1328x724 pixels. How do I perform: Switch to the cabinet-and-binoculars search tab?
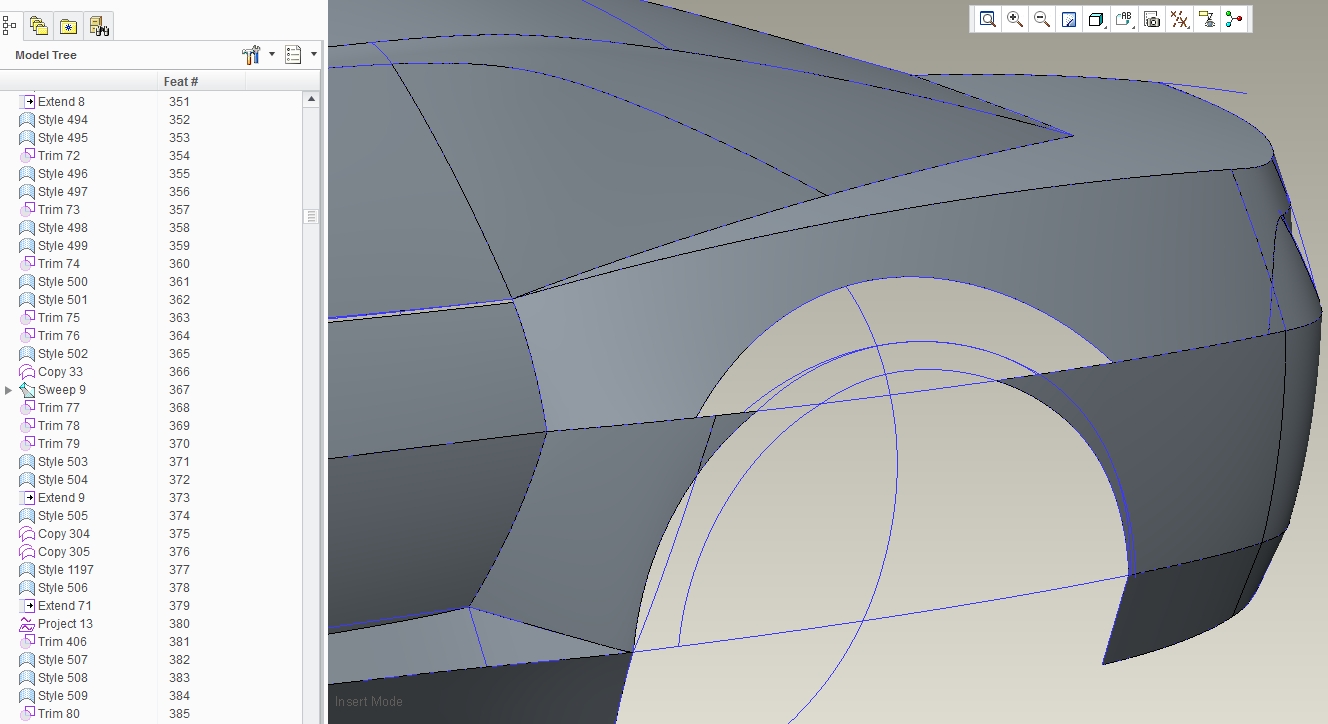pyautogui.click(x=98, y=26)
